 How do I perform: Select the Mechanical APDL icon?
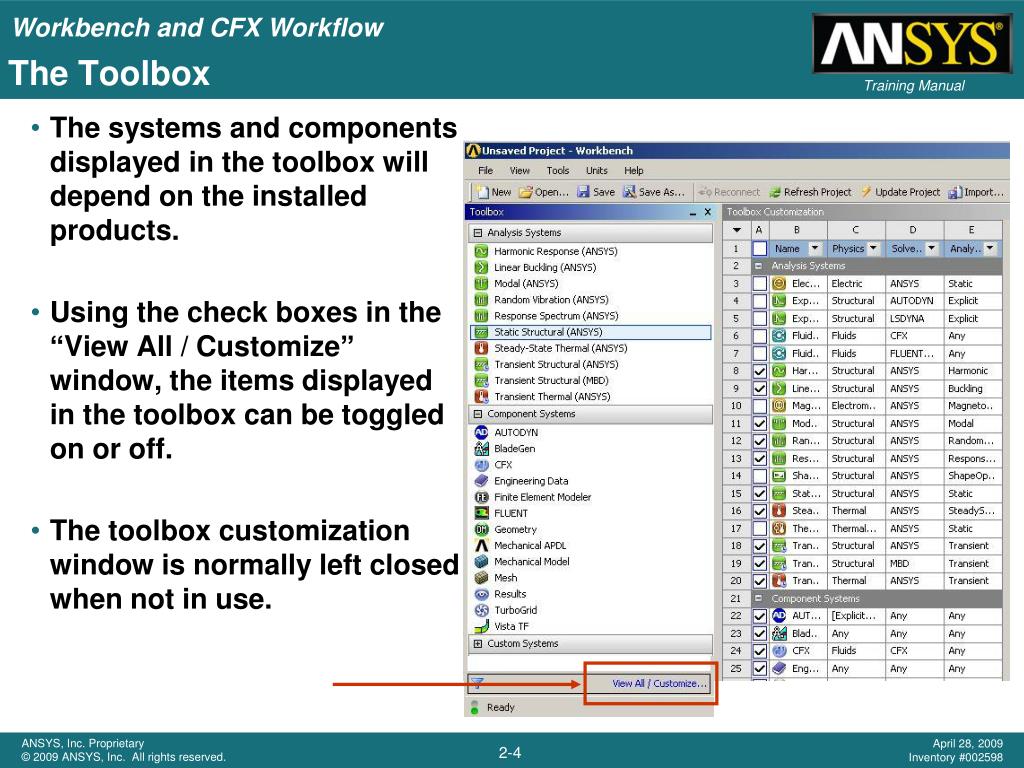pyautogui.click(x=481, y=545)
